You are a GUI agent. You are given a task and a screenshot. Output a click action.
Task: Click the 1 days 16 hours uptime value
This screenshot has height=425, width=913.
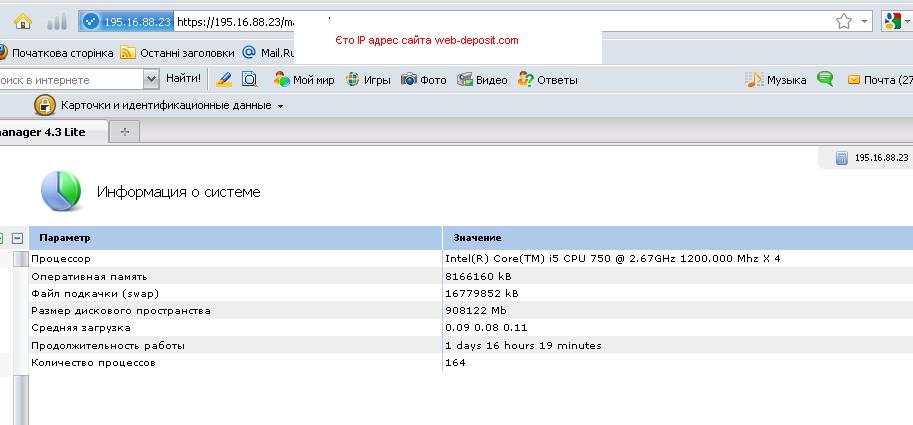point(523,346)
